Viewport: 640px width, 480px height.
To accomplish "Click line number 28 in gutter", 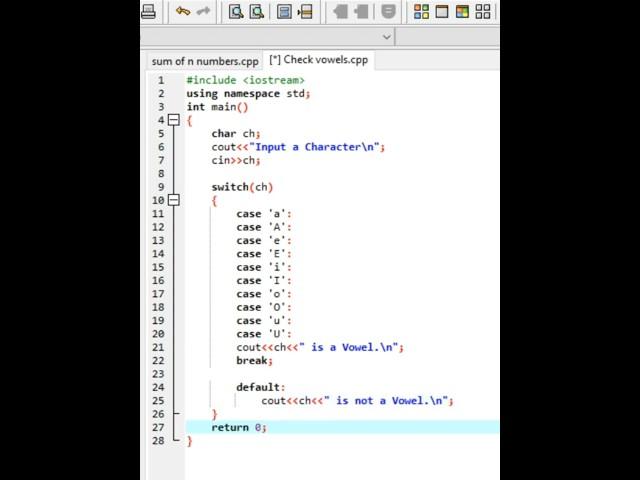I will click(x=158, y=441).
